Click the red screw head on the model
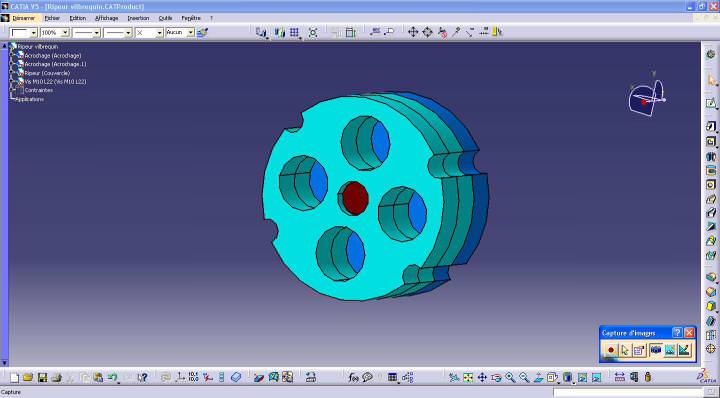The image size is (720, 398). 354,198
